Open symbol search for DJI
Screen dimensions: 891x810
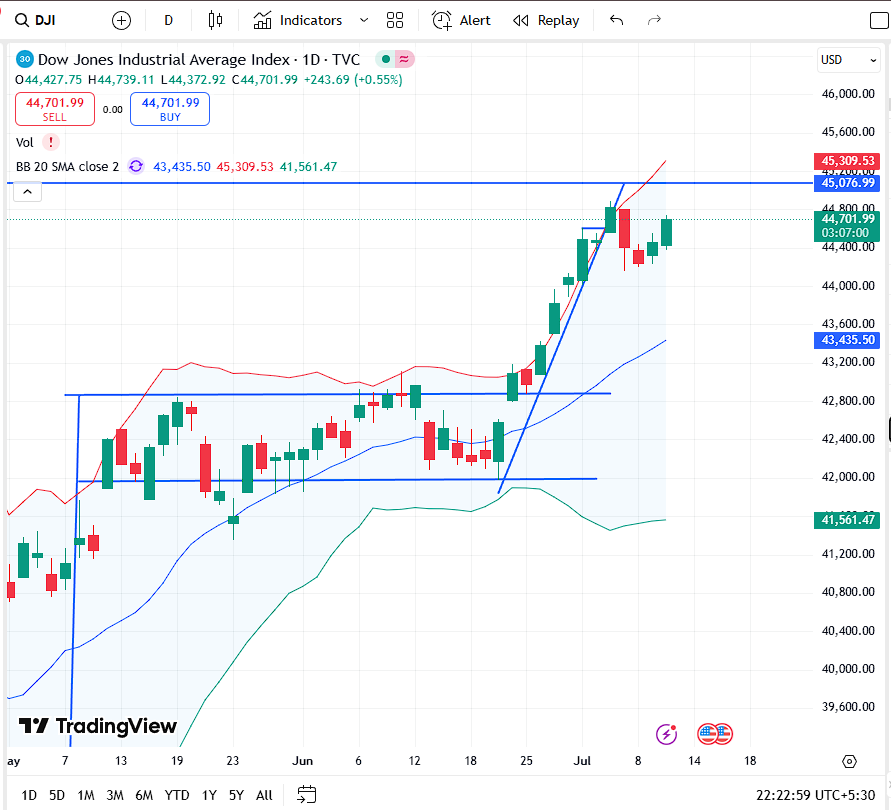click(x=35, y=20)
